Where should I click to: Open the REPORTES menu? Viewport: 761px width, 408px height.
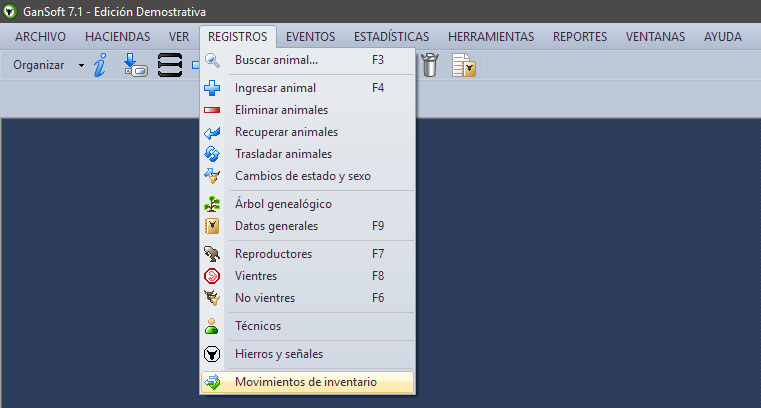pyautogui.click(x=580, y=37)
